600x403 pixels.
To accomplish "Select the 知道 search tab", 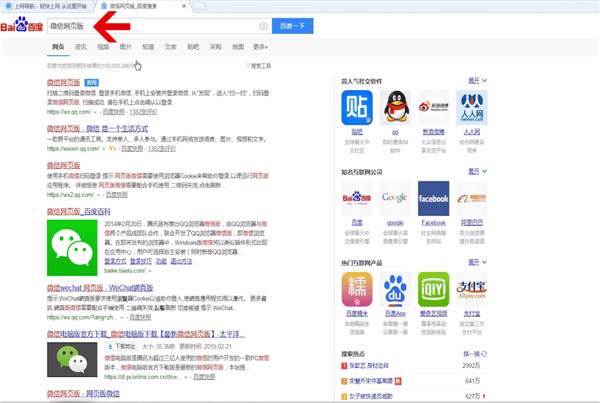I will pyautogui.click(x=148, y=47).
